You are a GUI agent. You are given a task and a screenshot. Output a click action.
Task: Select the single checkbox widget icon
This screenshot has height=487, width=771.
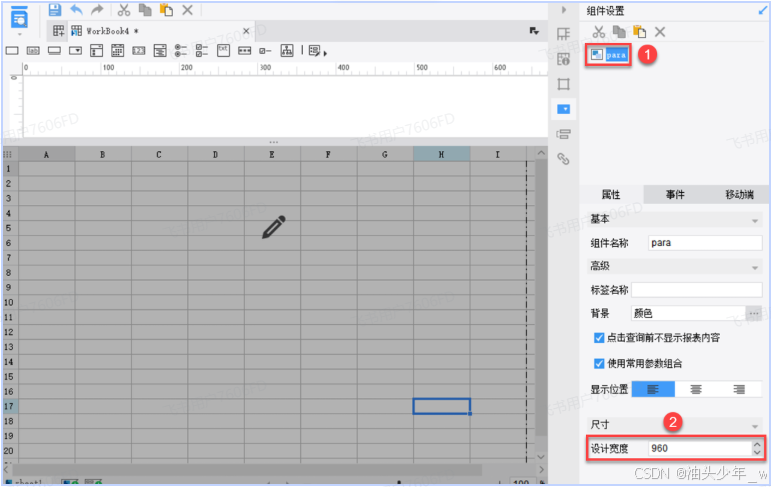(266, 51)
